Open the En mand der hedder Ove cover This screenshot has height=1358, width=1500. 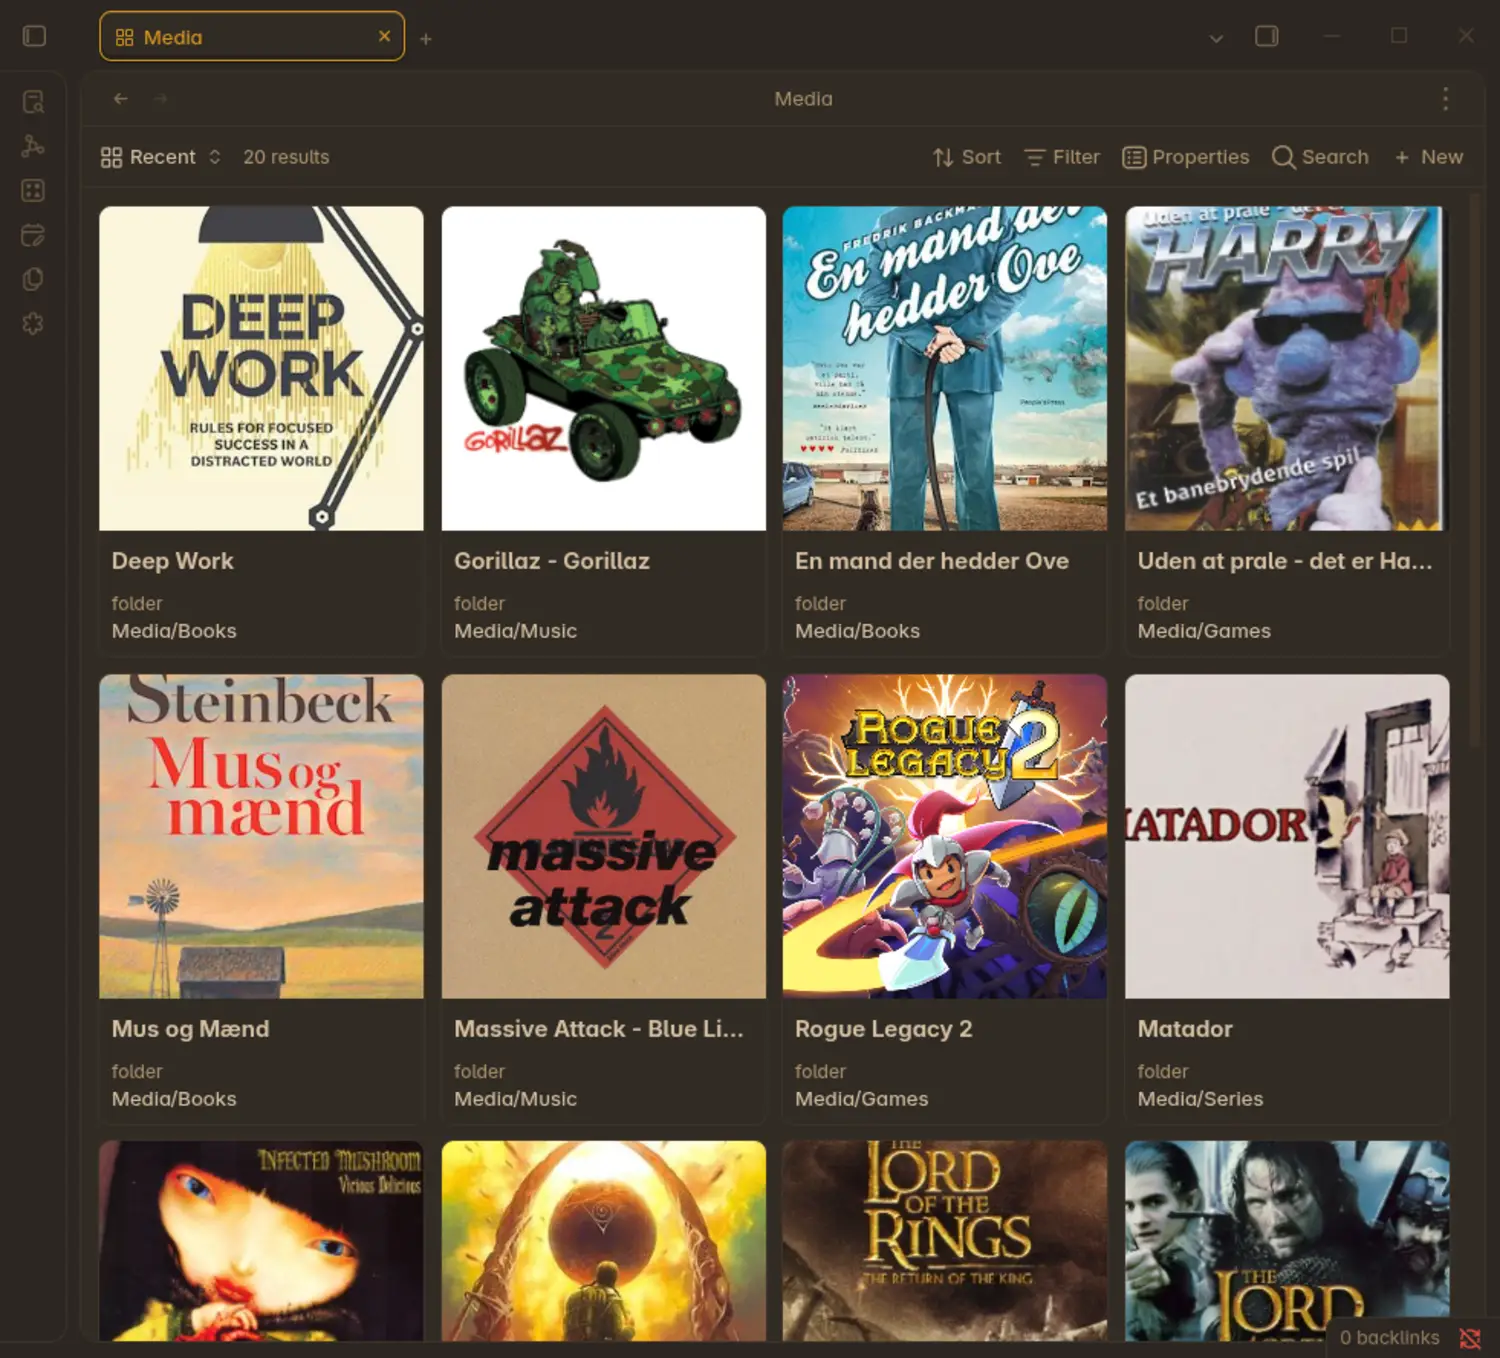pyautogui.click(x=945, y=368)
